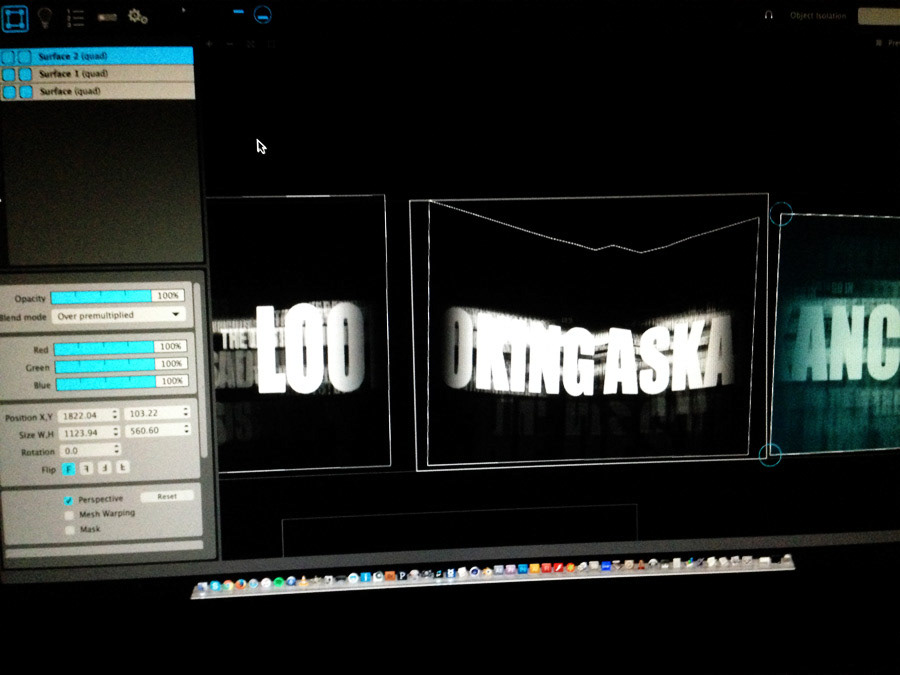Click the Position Y stepper arrows
This screenshot has height=675, width=900.
pyautogui.click(x=186, y=412)
